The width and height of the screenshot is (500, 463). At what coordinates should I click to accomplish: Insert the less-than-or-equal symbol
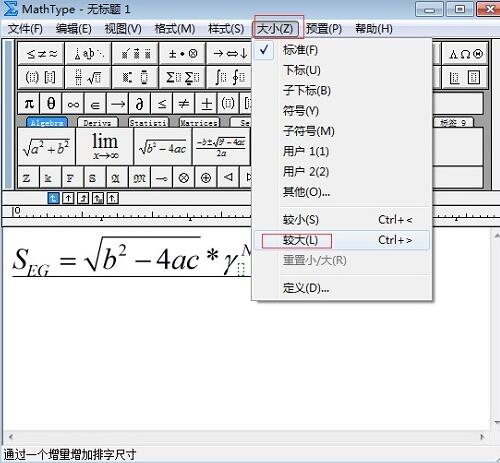162,104
